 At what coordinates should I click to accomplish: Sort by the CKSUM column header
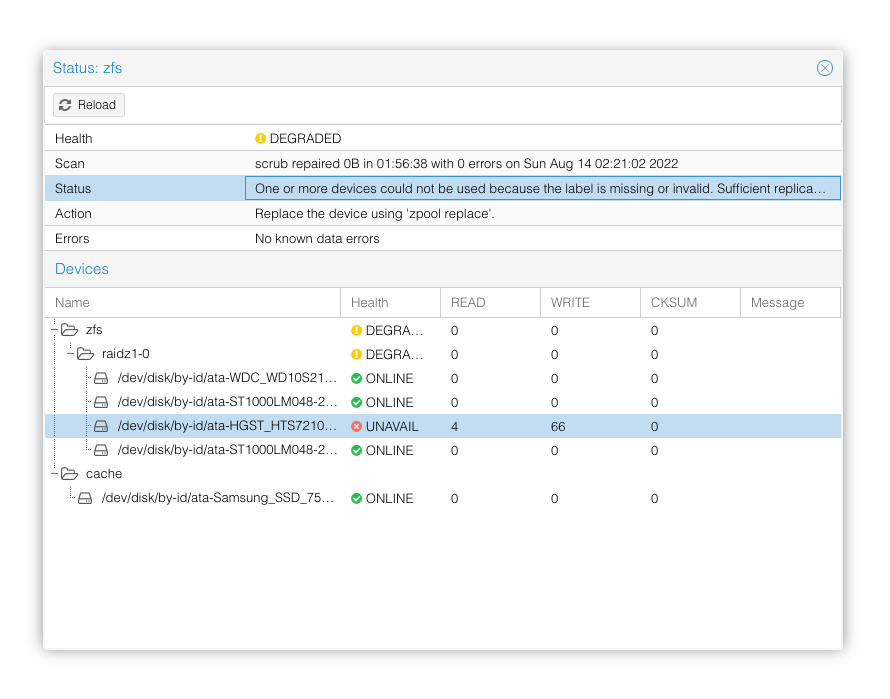690,303
